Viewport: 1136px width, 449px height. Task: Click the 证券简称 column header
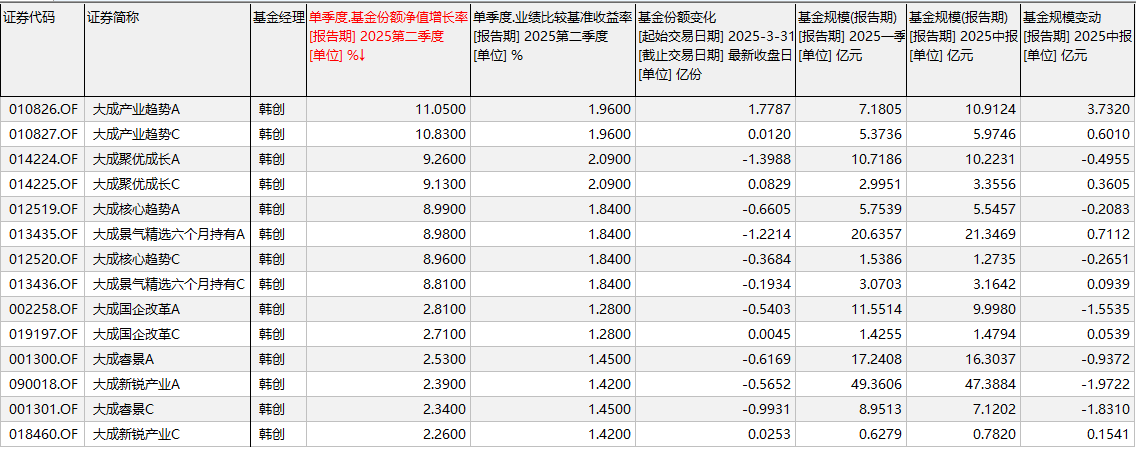113,17
